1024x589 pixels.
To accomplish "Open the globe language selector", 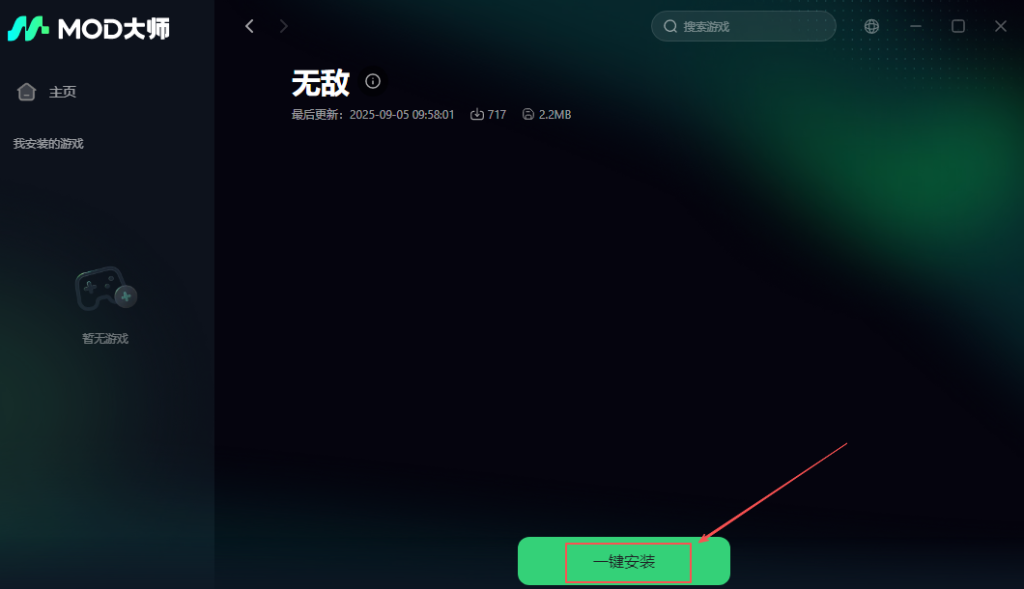I will [871, 26].
